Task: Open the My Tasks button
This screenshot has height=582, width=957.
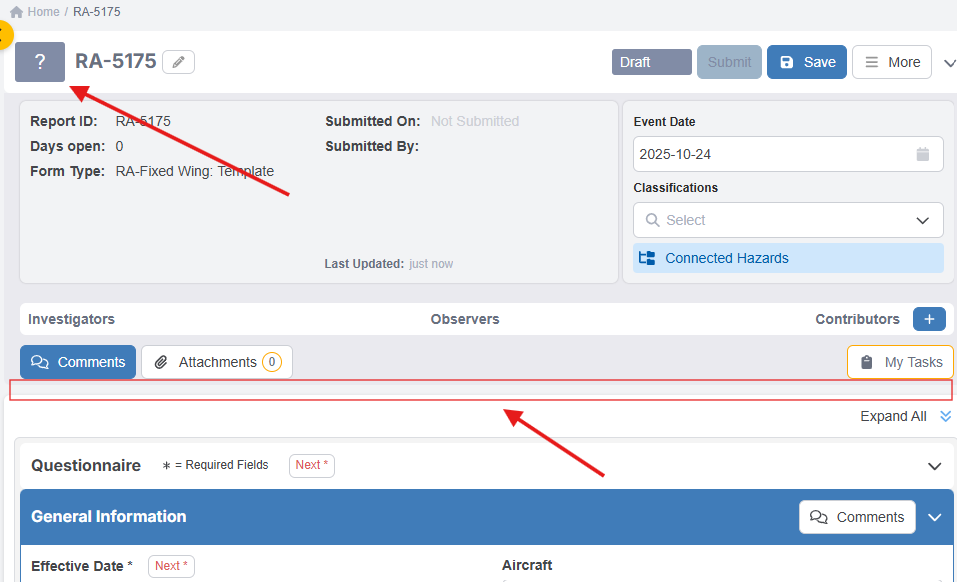Action: [900, 362]
